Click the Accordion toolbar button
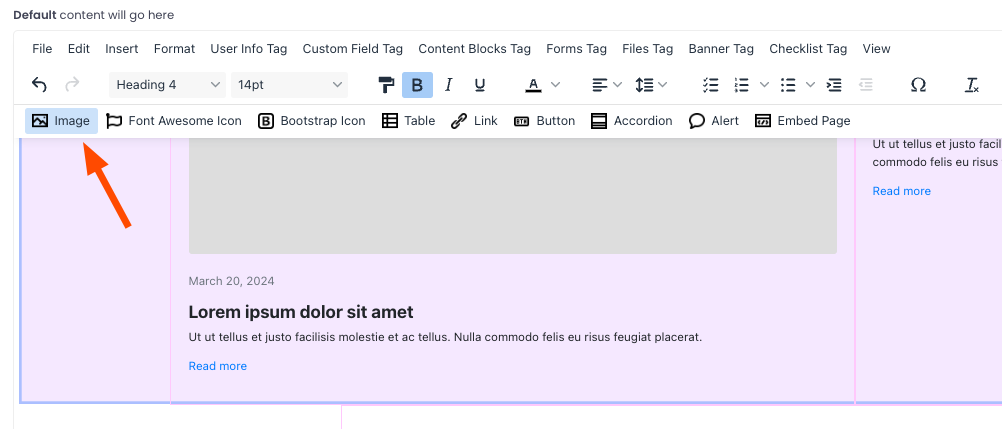The height and width of the screenshot is (429, 1002). coord(631,121)
